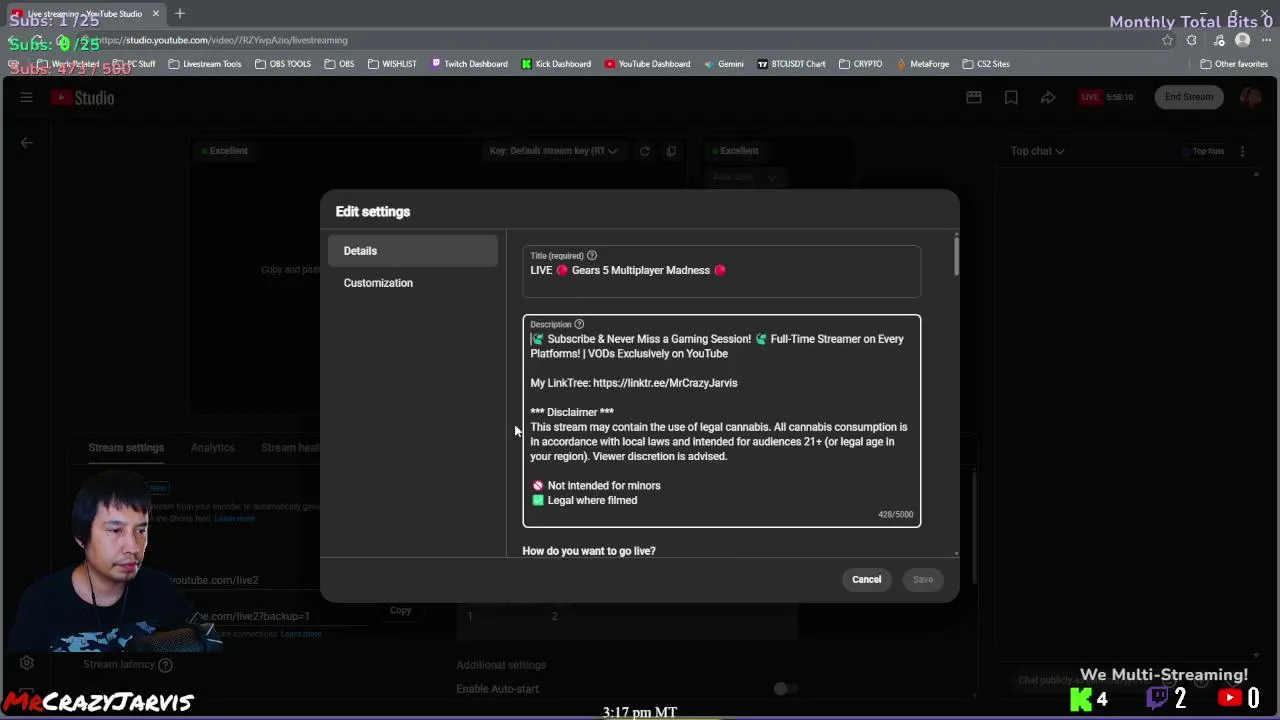Open Learn more link about Shorts feed

pos(234,519)
